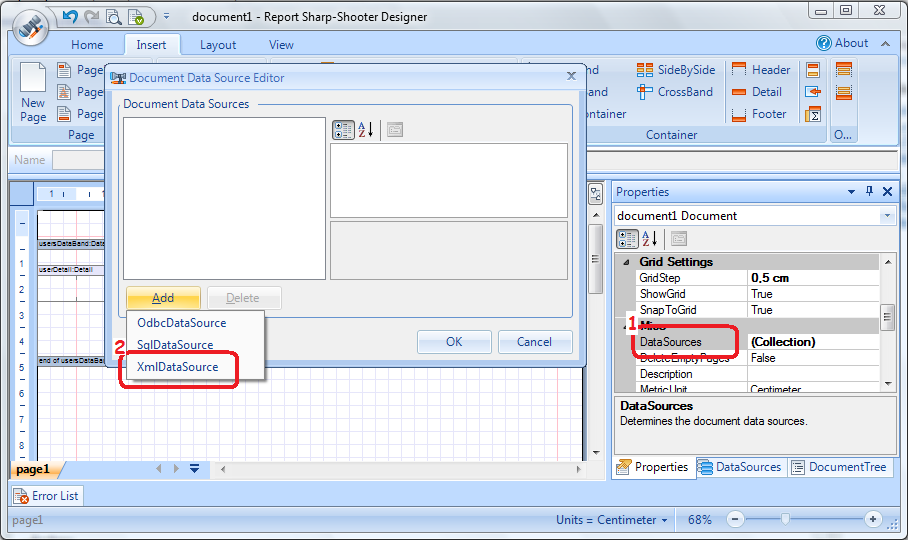Click Alphabetical sort icon in Properties panel

pyautogui.click(x=650, y=238)
